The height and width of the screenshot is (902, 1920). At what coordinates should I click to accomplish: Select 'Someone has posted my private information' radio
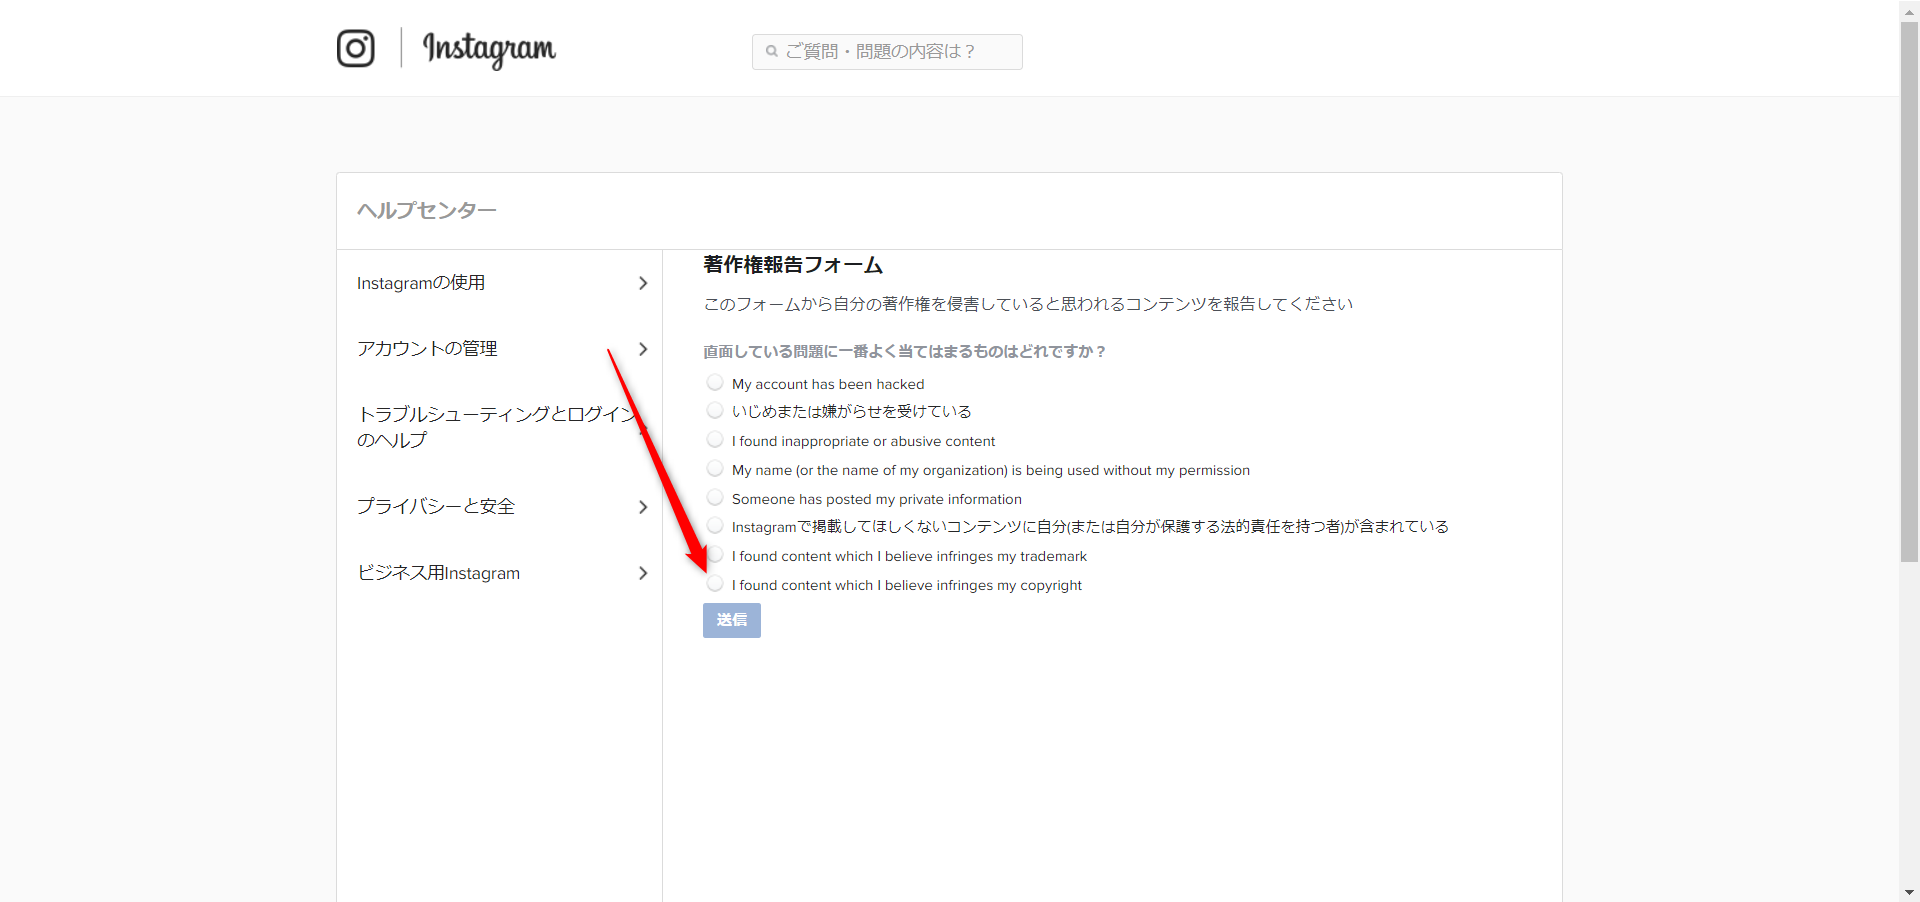coord(715,497)
